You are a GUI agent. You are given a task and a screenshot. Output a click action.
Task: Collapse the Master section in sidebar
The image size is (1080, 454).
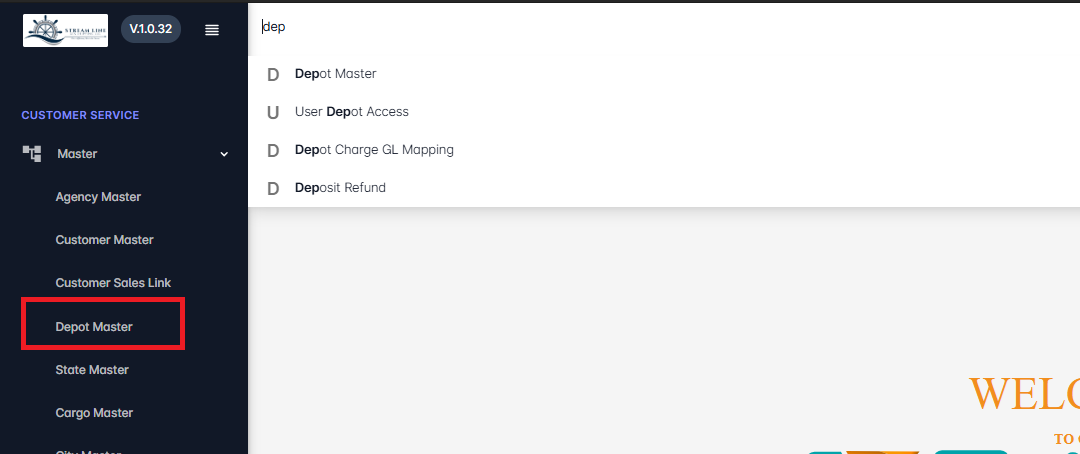click(x=125, y=154)
